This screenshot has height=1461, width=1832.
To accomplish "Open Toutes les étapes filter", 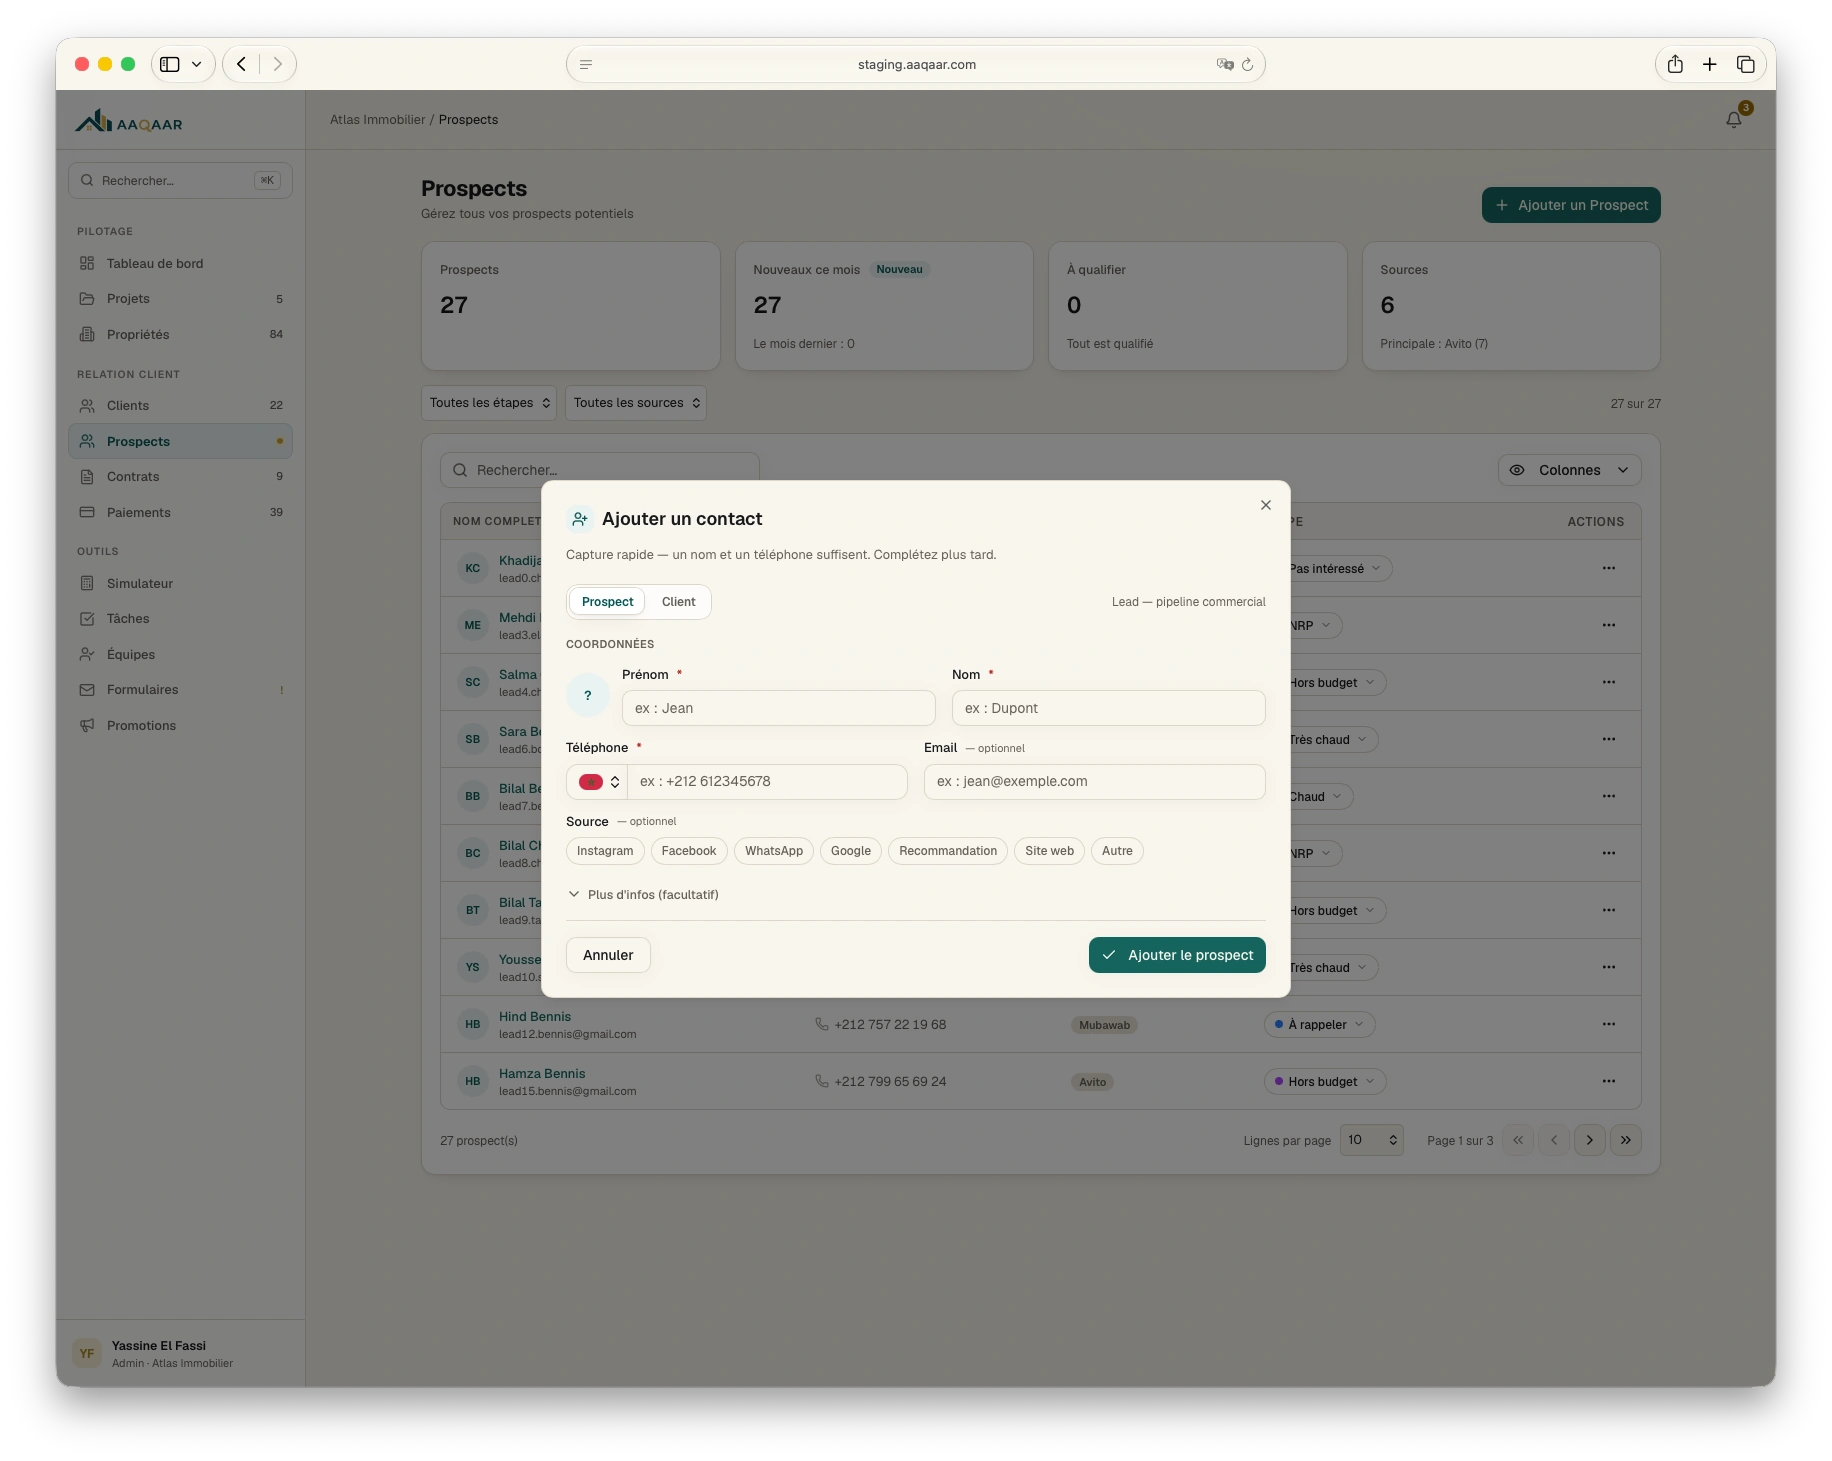I will click(489, 403).
